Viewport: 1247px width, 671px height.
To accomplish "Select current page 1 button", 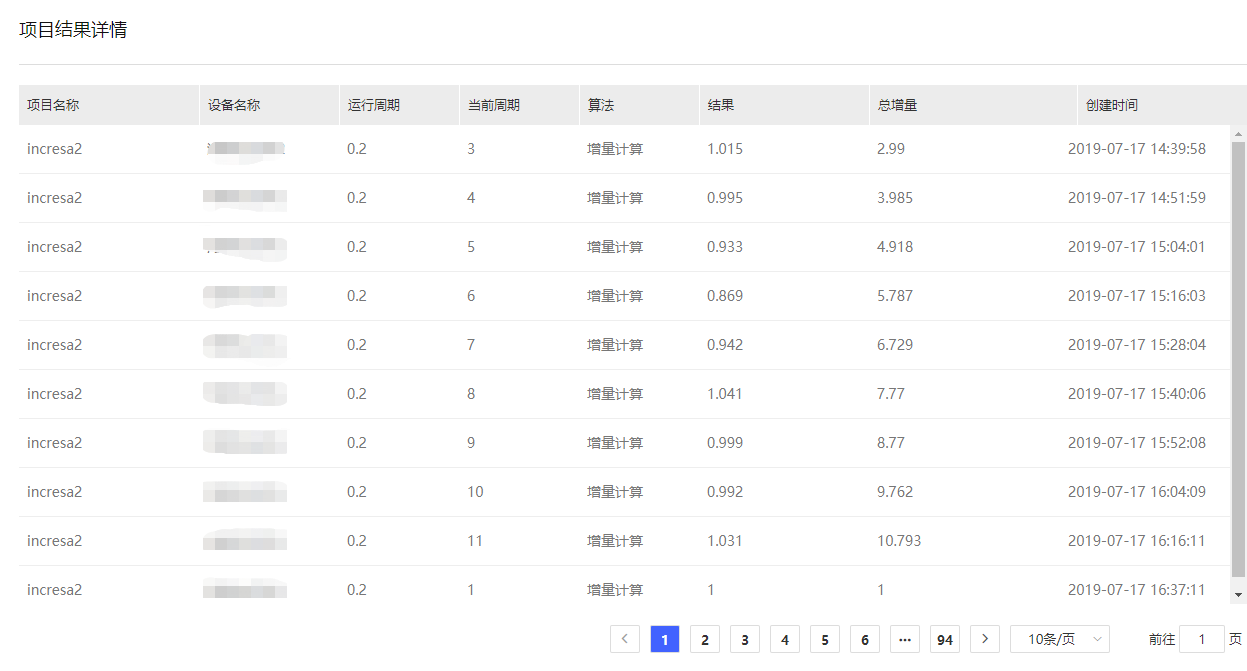I will pyautogui.click(x=665, y=639).
